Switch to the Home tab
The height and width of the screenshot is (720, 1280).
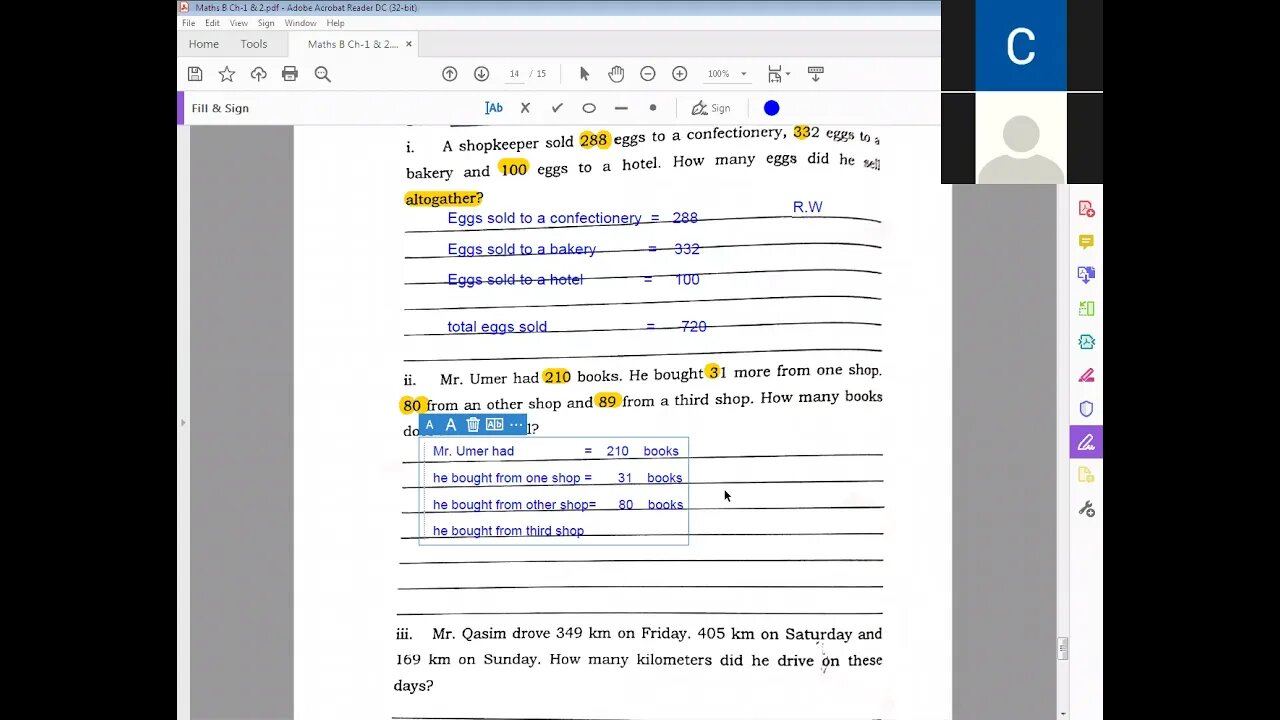click(x=204, y=44)
